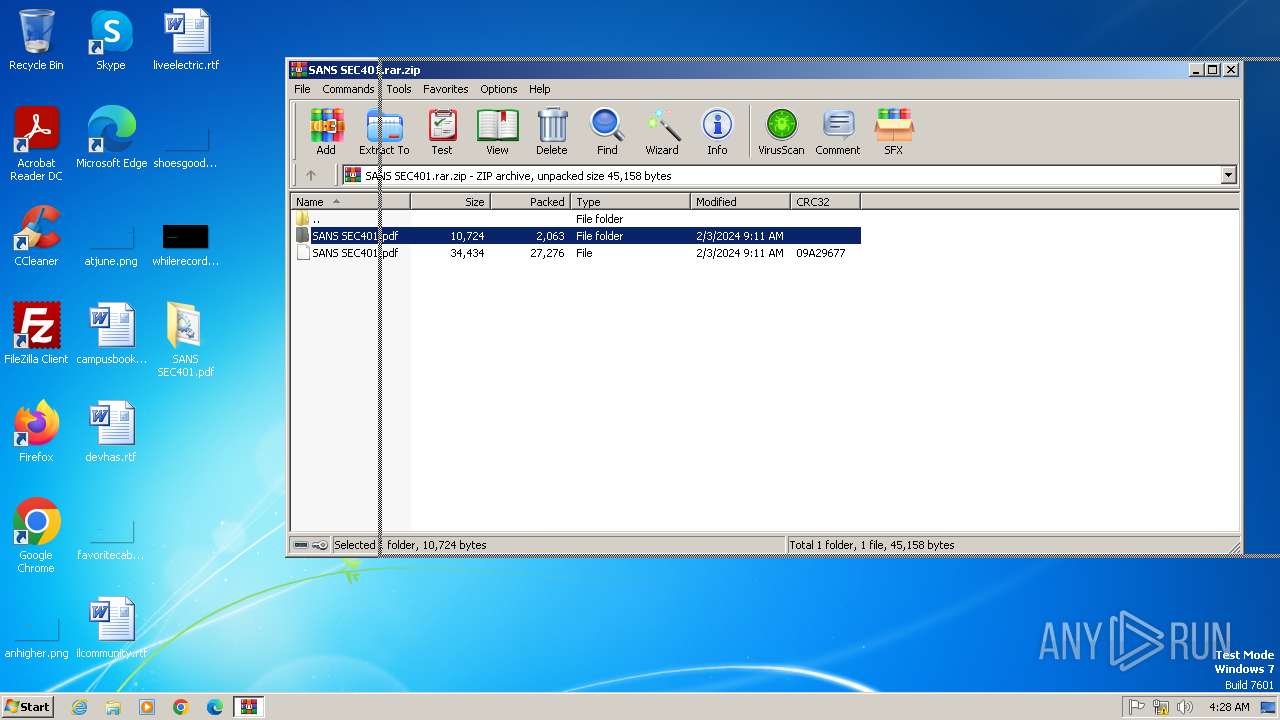Click CRC32 value 09A29677

[821, 253]
